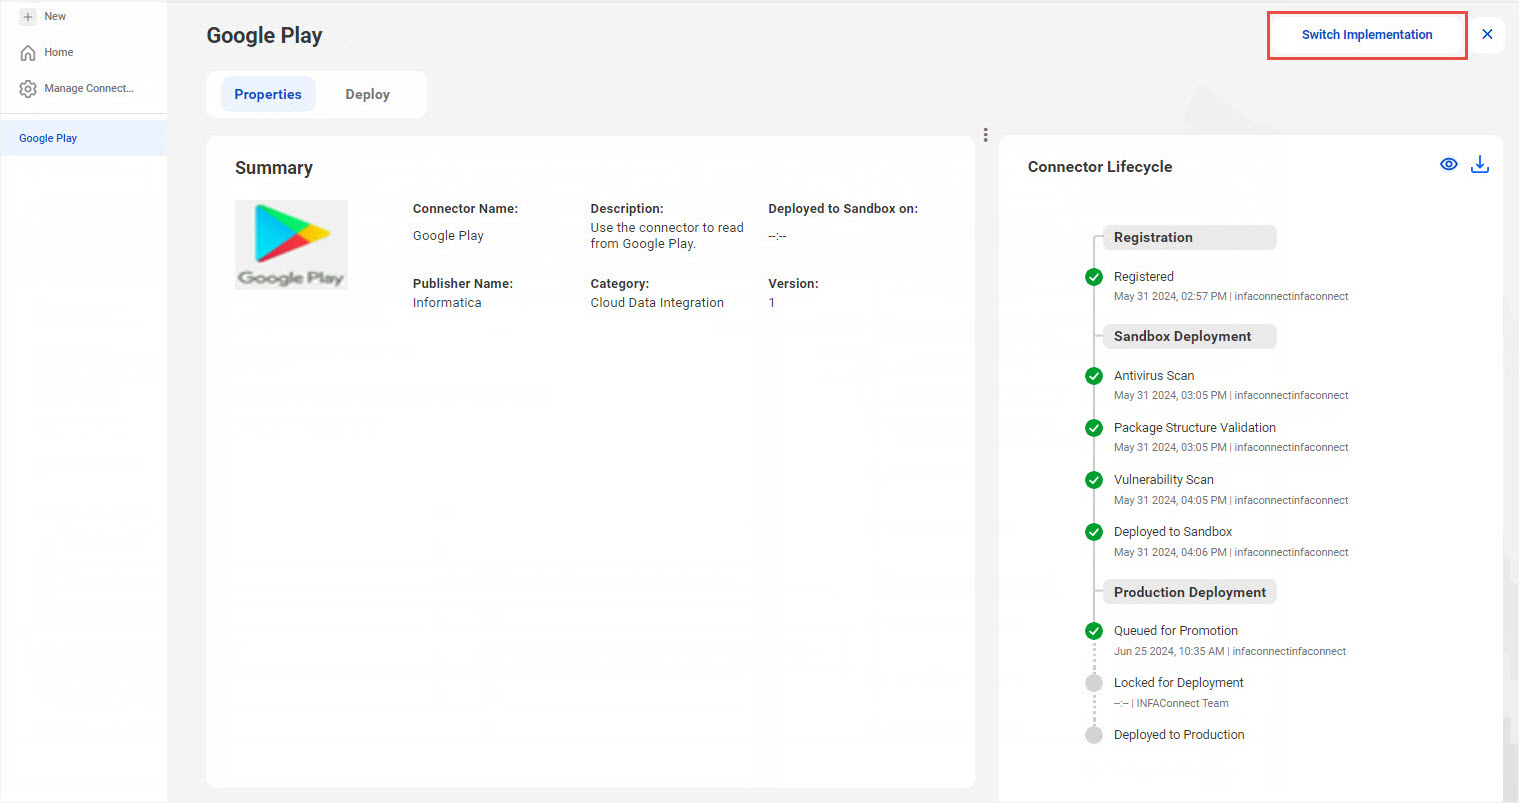
Task: Click the Queued for Promotion check icon
Action: [1094, 631]
